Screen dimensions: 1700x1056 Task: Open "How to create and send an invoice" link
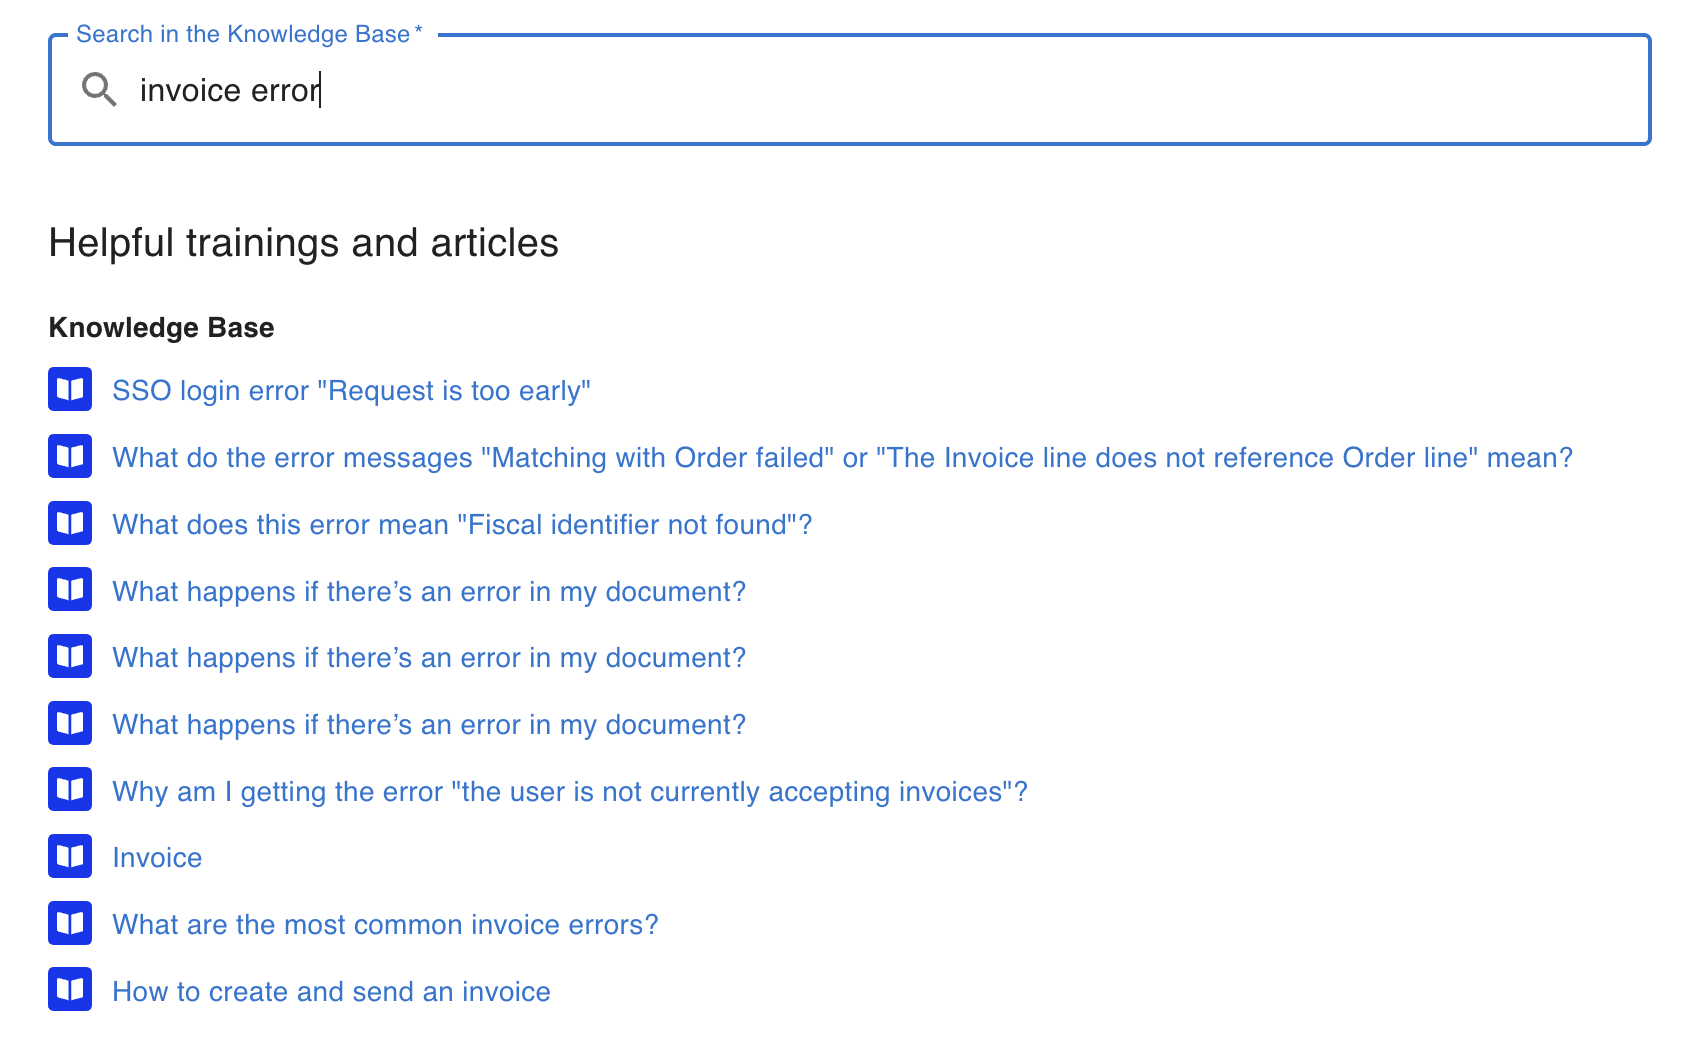(331, 992)
